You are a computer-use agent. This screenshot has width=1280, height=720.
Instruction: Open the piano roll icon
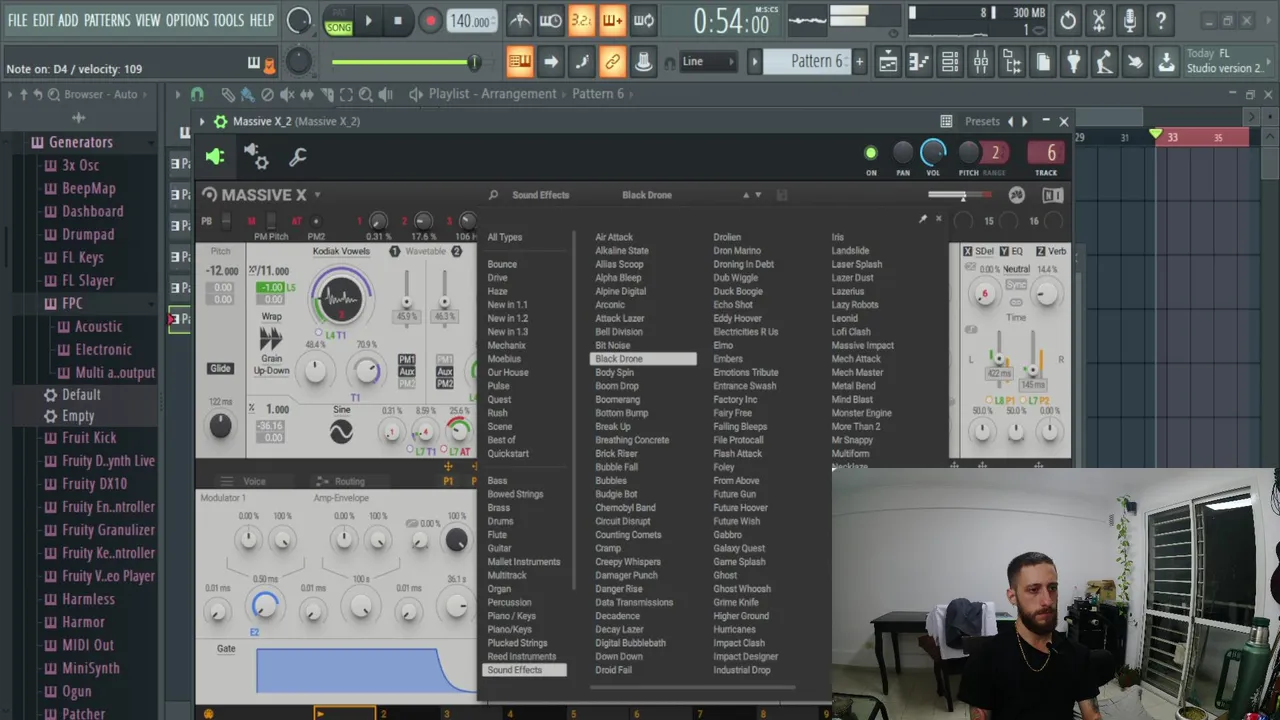coord(919,62)
